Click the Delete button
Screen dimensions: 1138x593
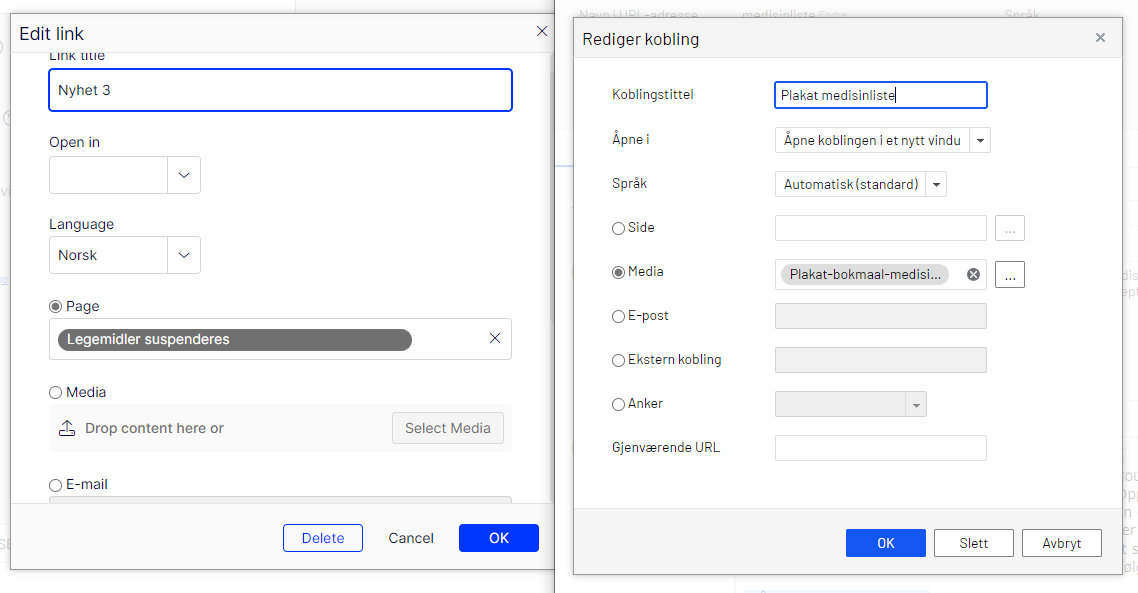coord(322,538)
